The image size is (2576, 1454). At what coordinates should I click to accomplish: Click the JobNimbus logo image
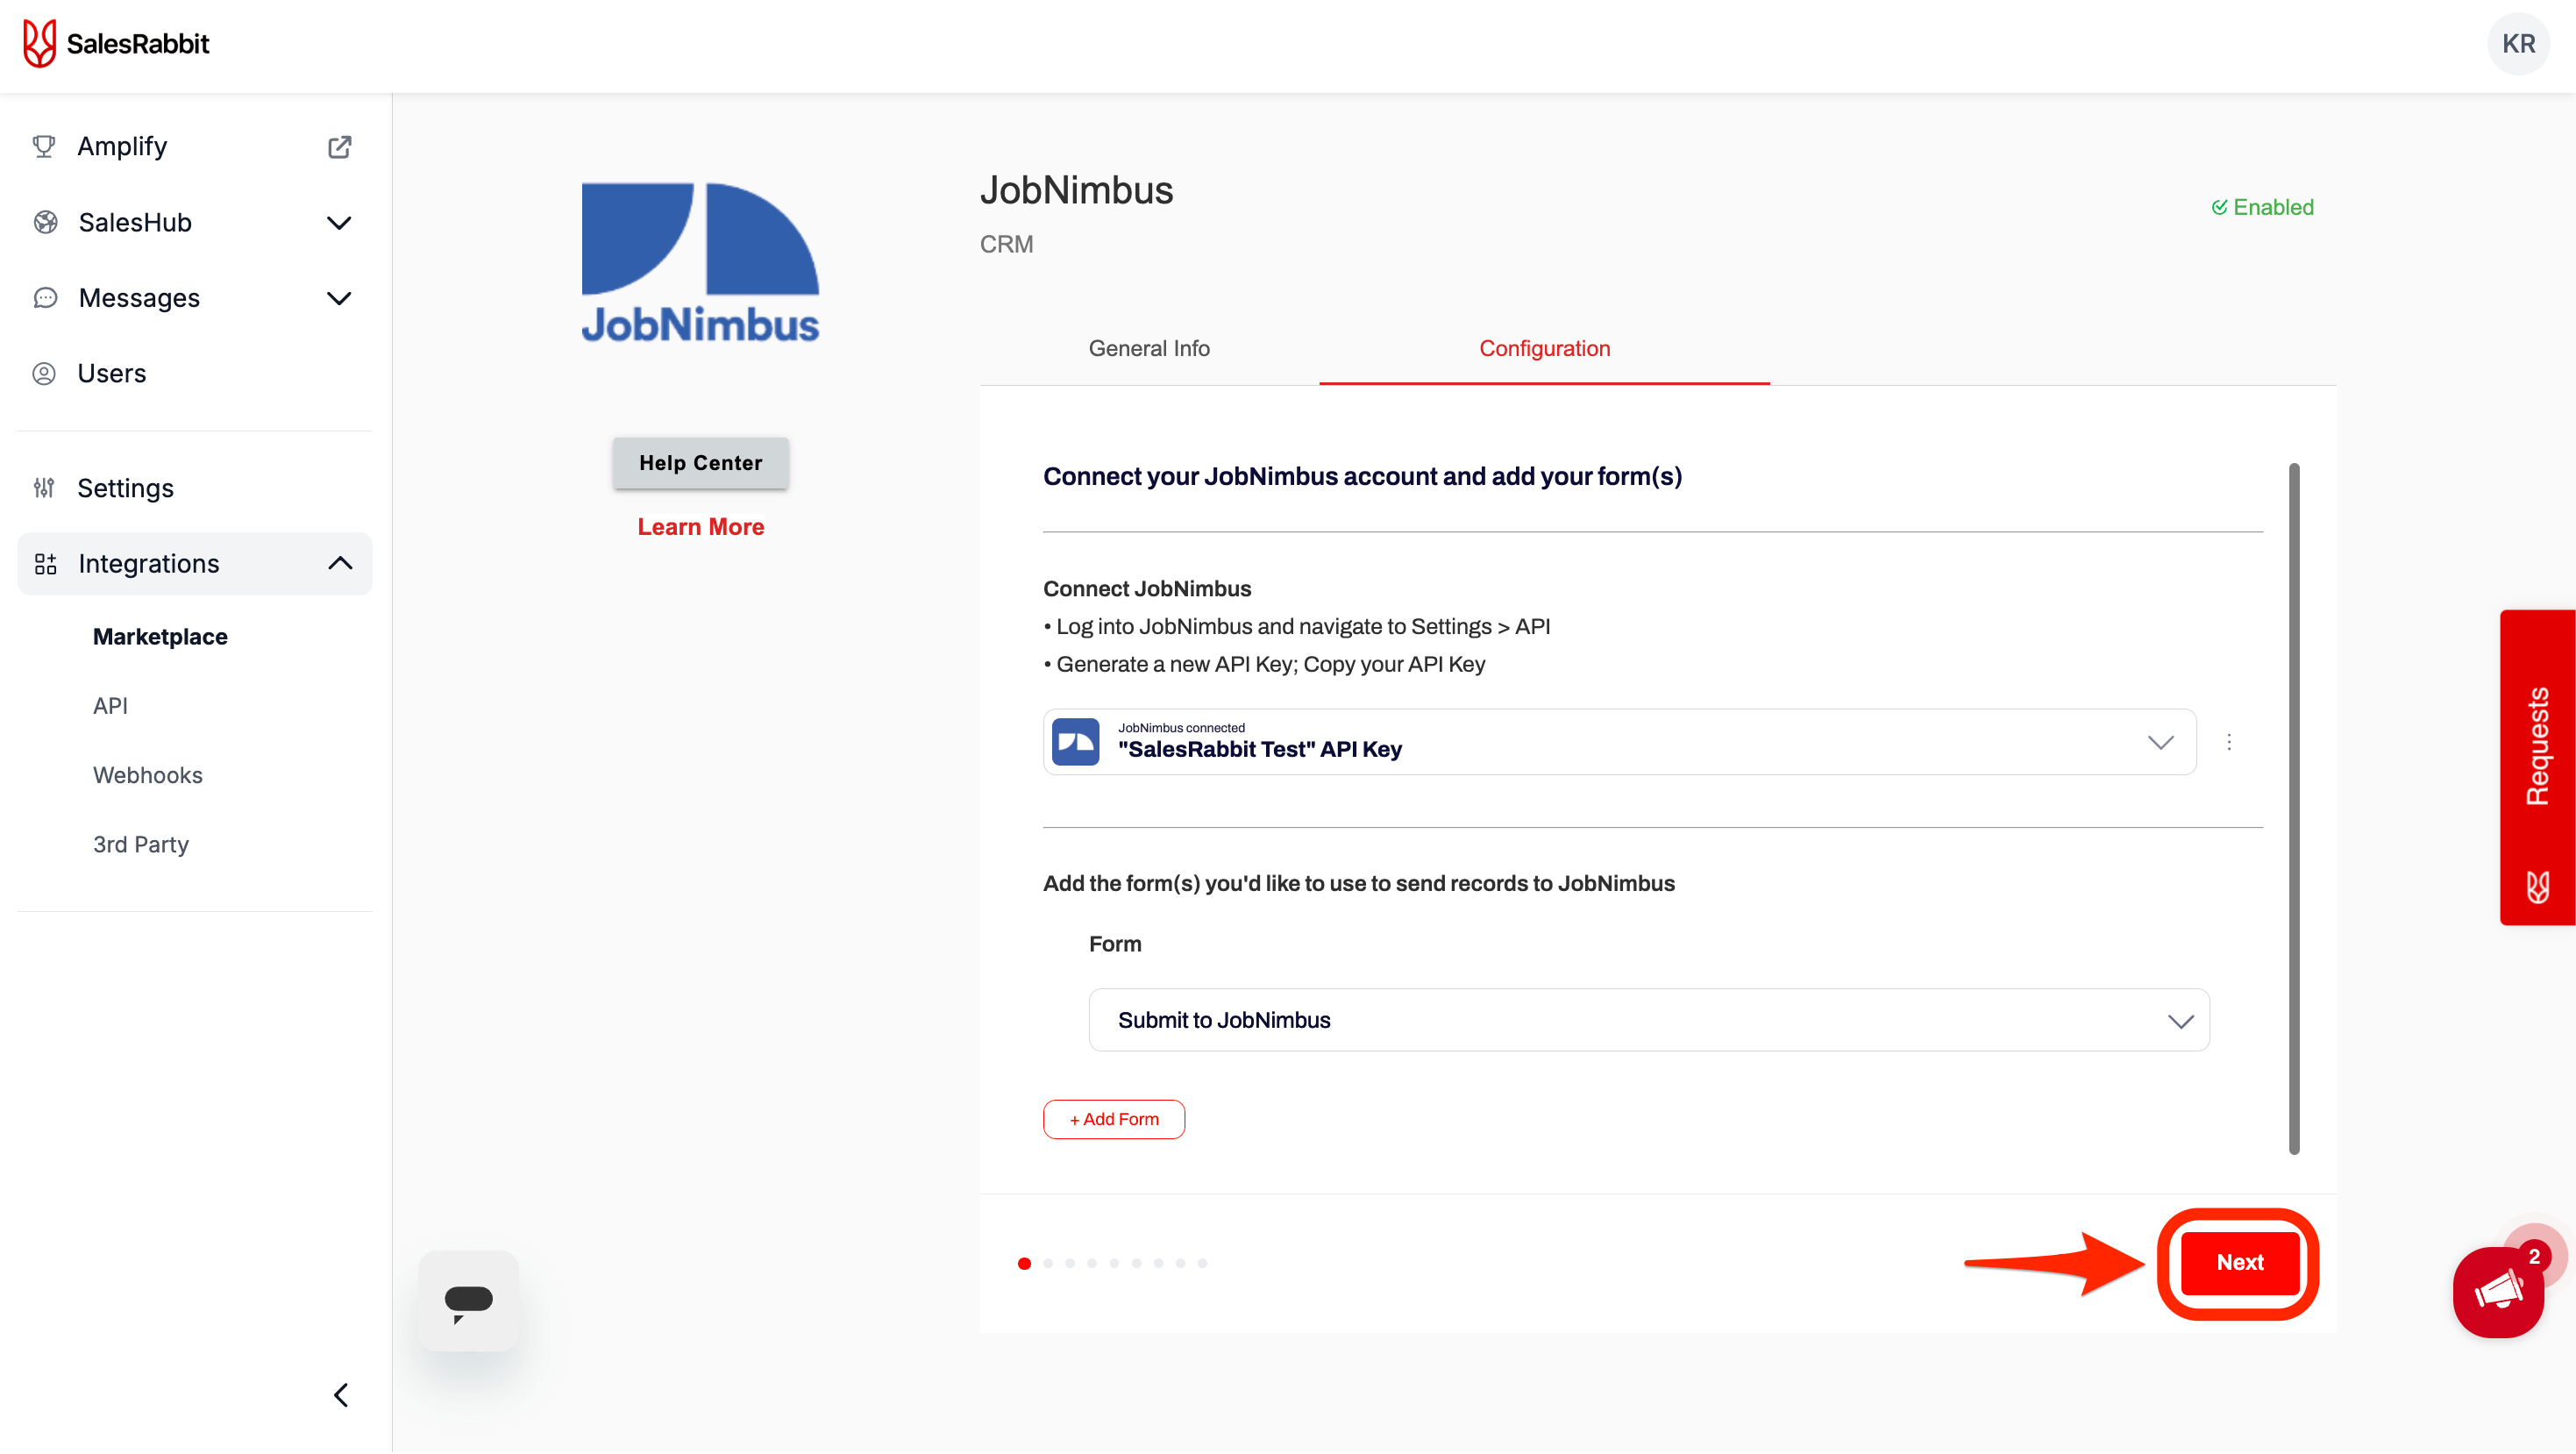pos(700,263)
